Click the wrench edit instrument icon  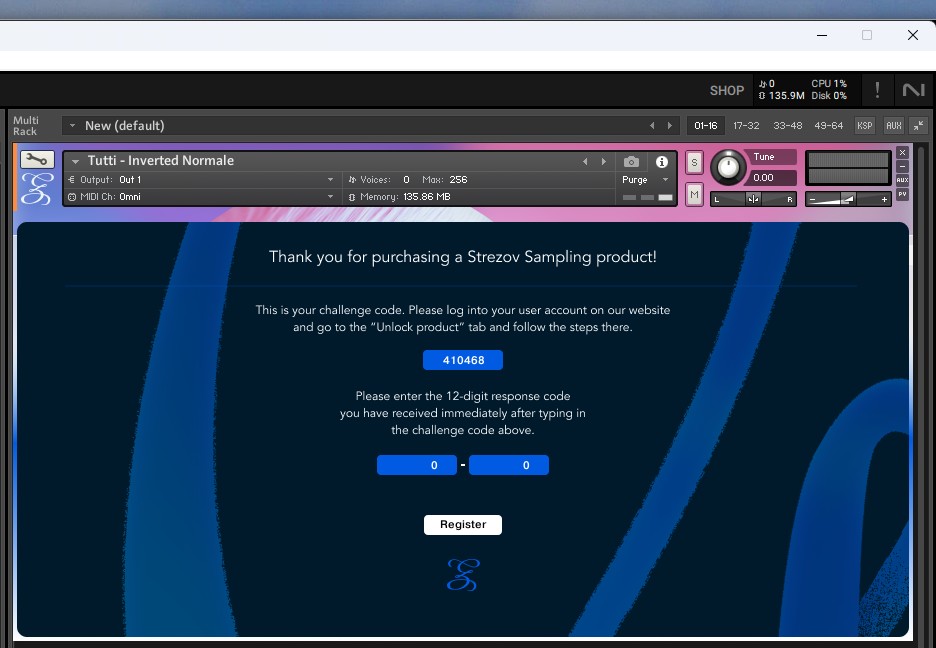(37, 160)
